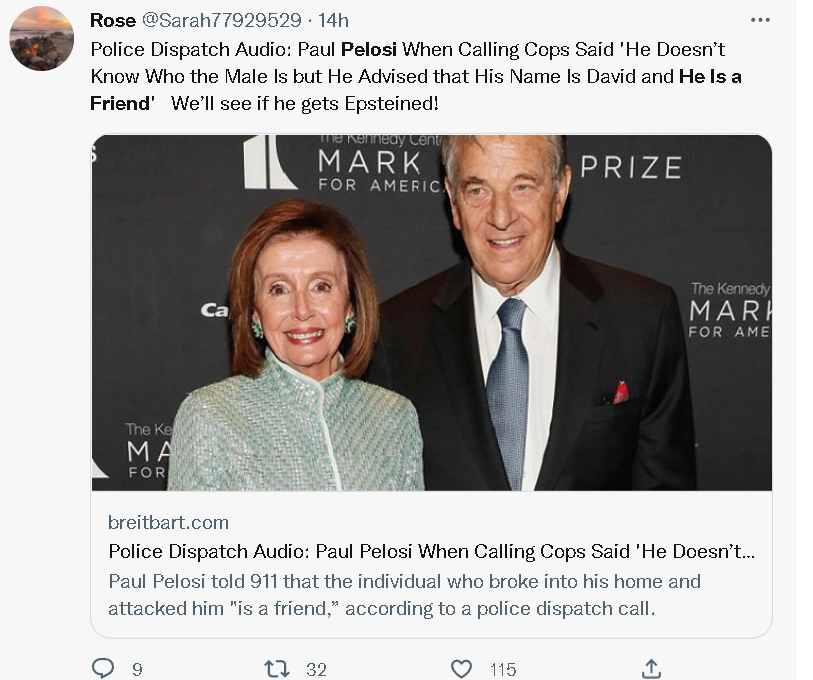This screenshot has width=813, height=680.
Task: Open the card headline "Police Dispatch Audio"
Action: pyautogui.click(x=431, y=551)
